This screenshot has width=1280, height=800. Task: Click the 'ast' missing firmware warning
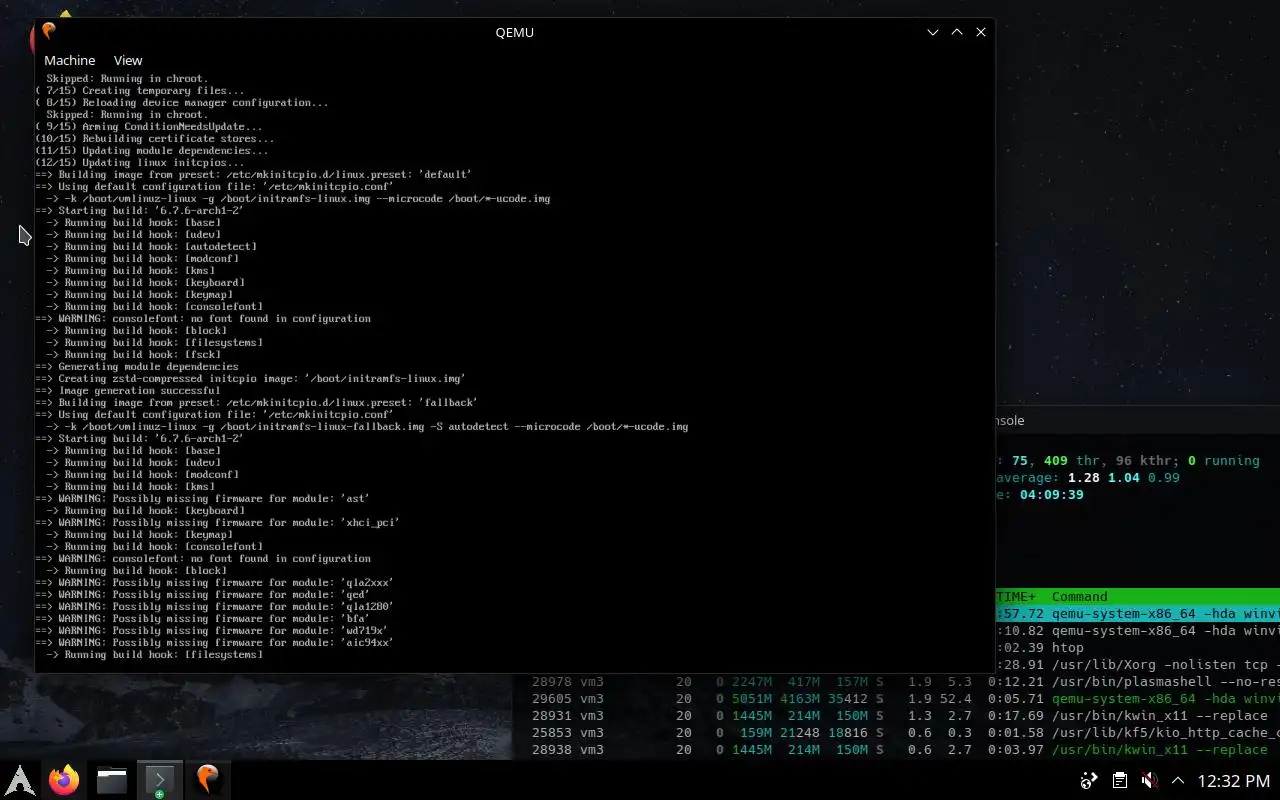point(202,498)
